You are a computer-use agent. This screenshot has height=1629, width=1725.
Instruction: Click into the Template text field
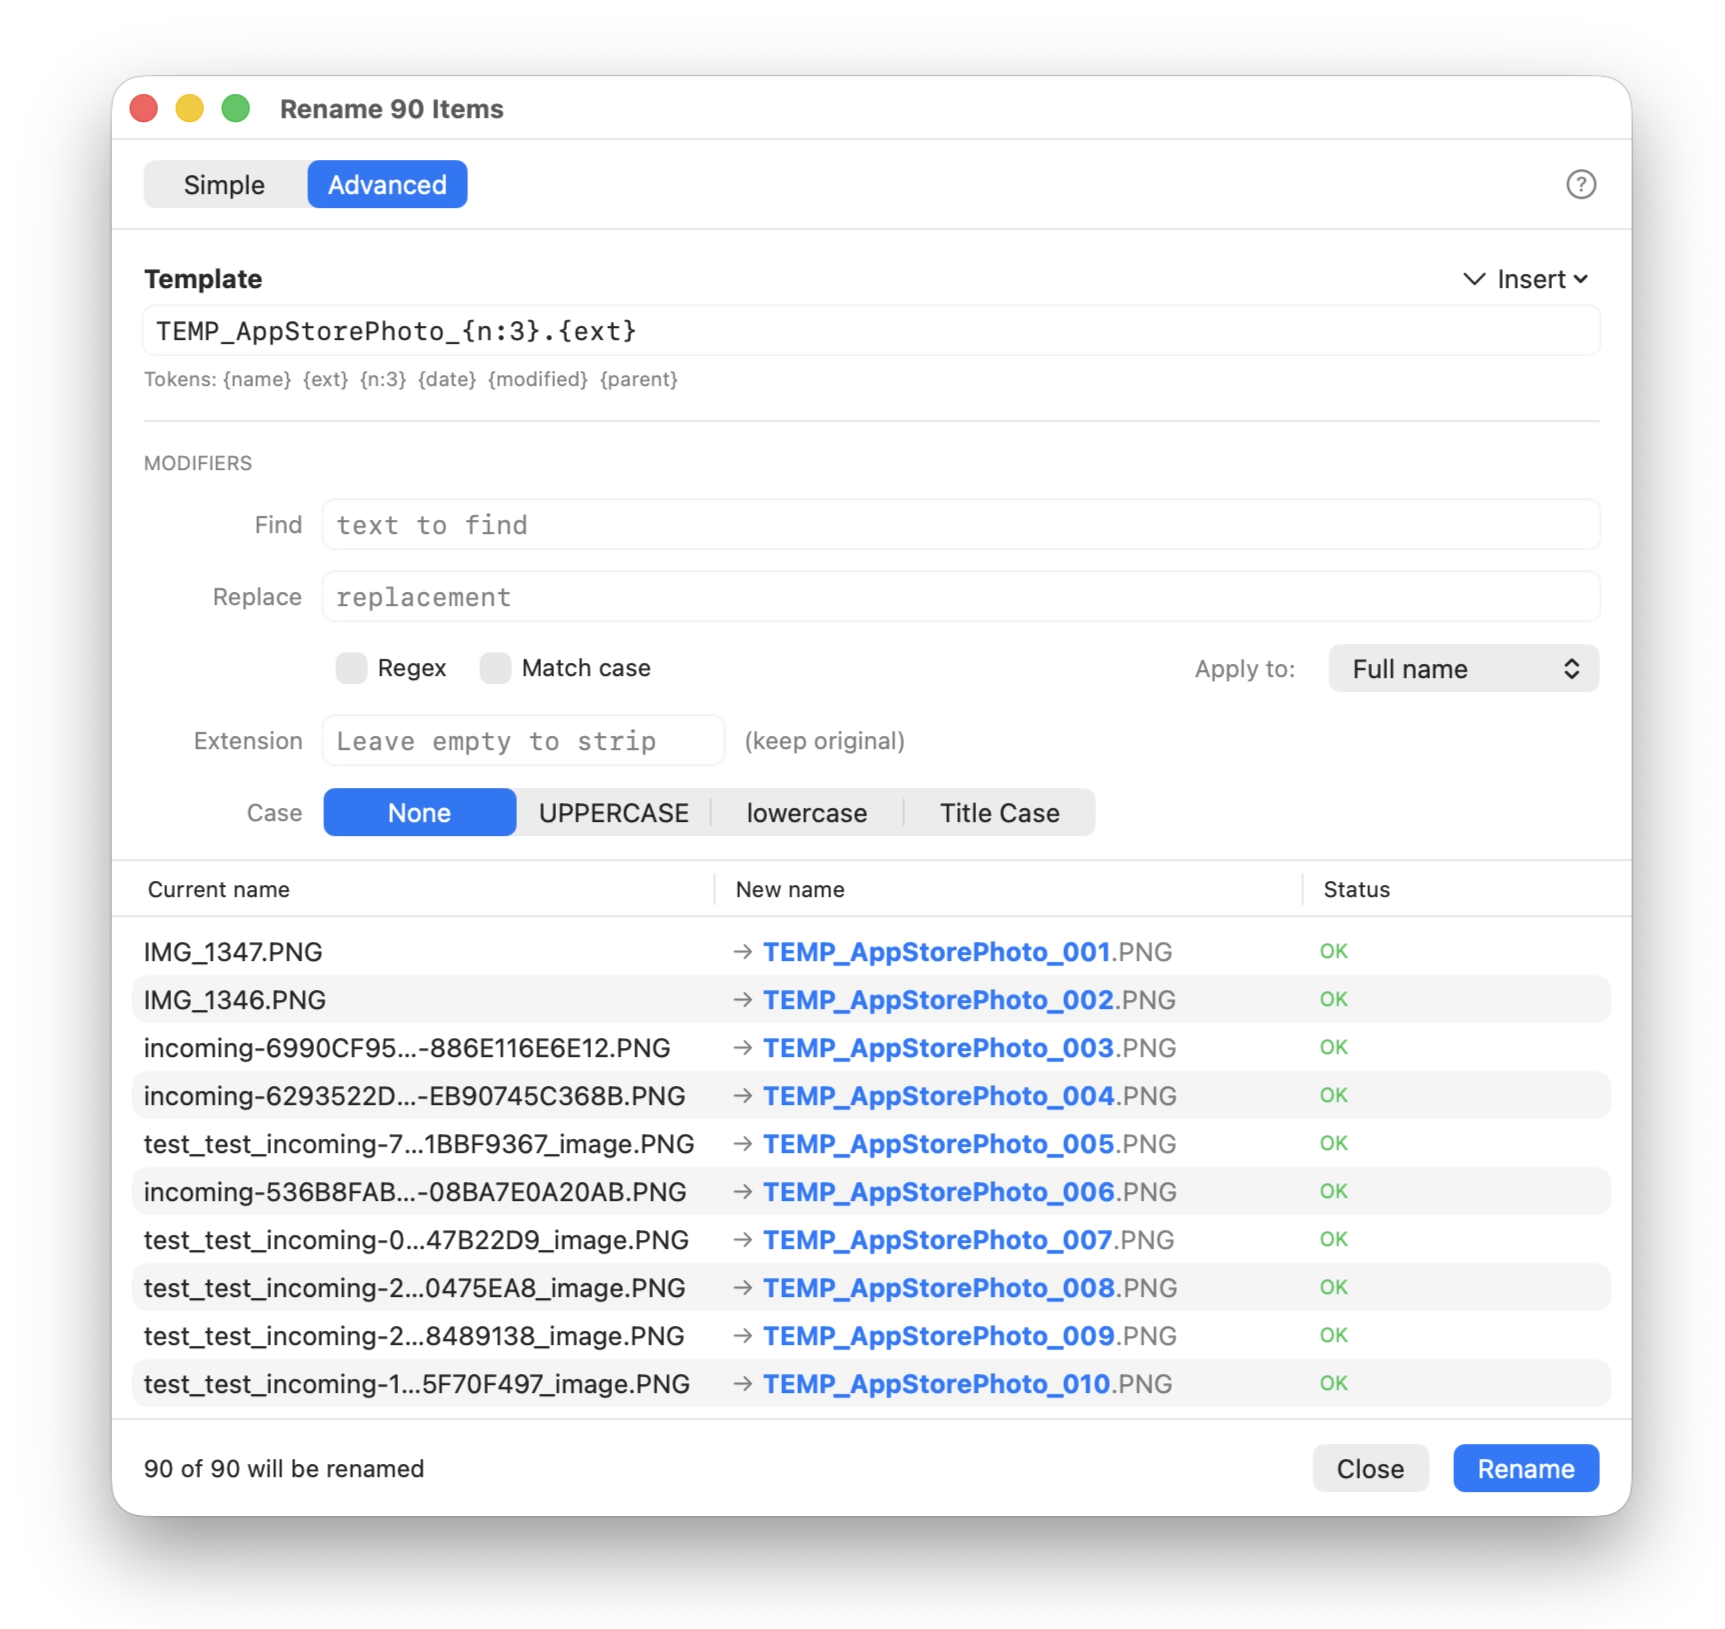click(x=870, y=331)
